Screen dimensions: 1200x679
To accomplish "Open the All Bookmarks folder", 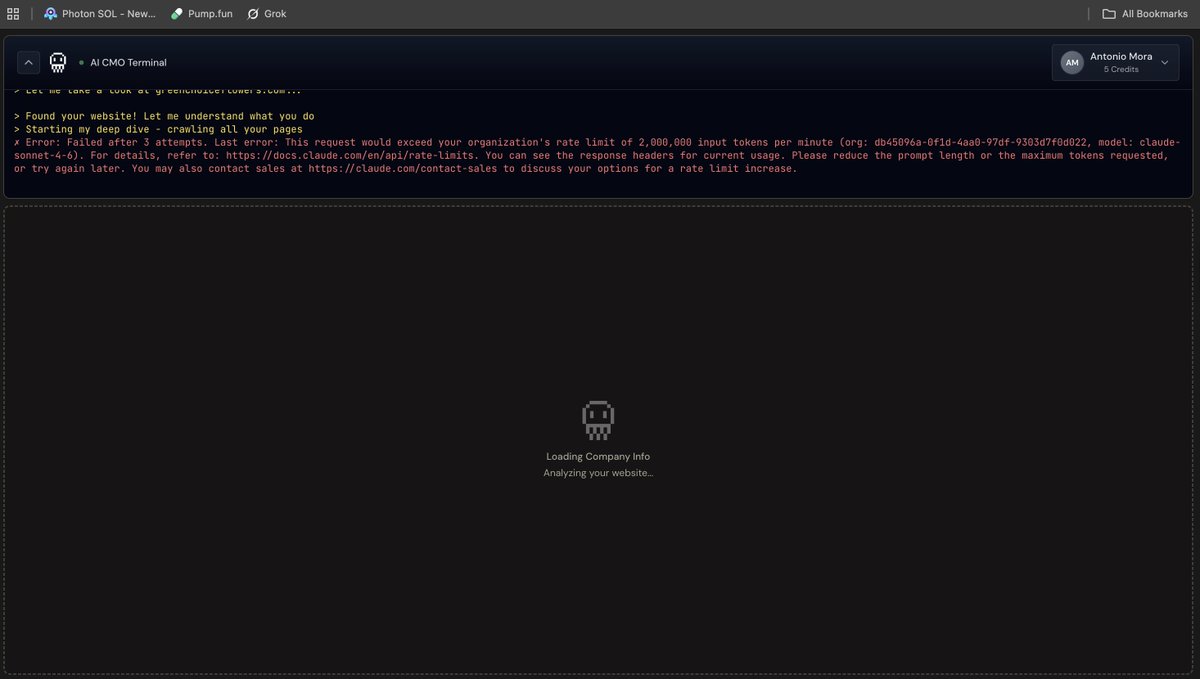I will [x=1144, y=14].
